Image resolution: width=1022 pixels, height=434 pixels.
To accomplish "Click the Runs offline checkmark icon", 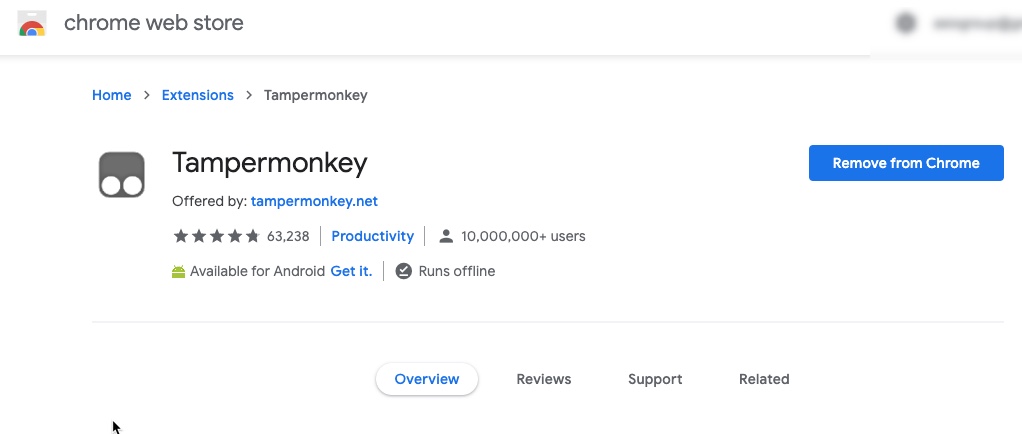I will pyautogui.click(x=404, y=271).
